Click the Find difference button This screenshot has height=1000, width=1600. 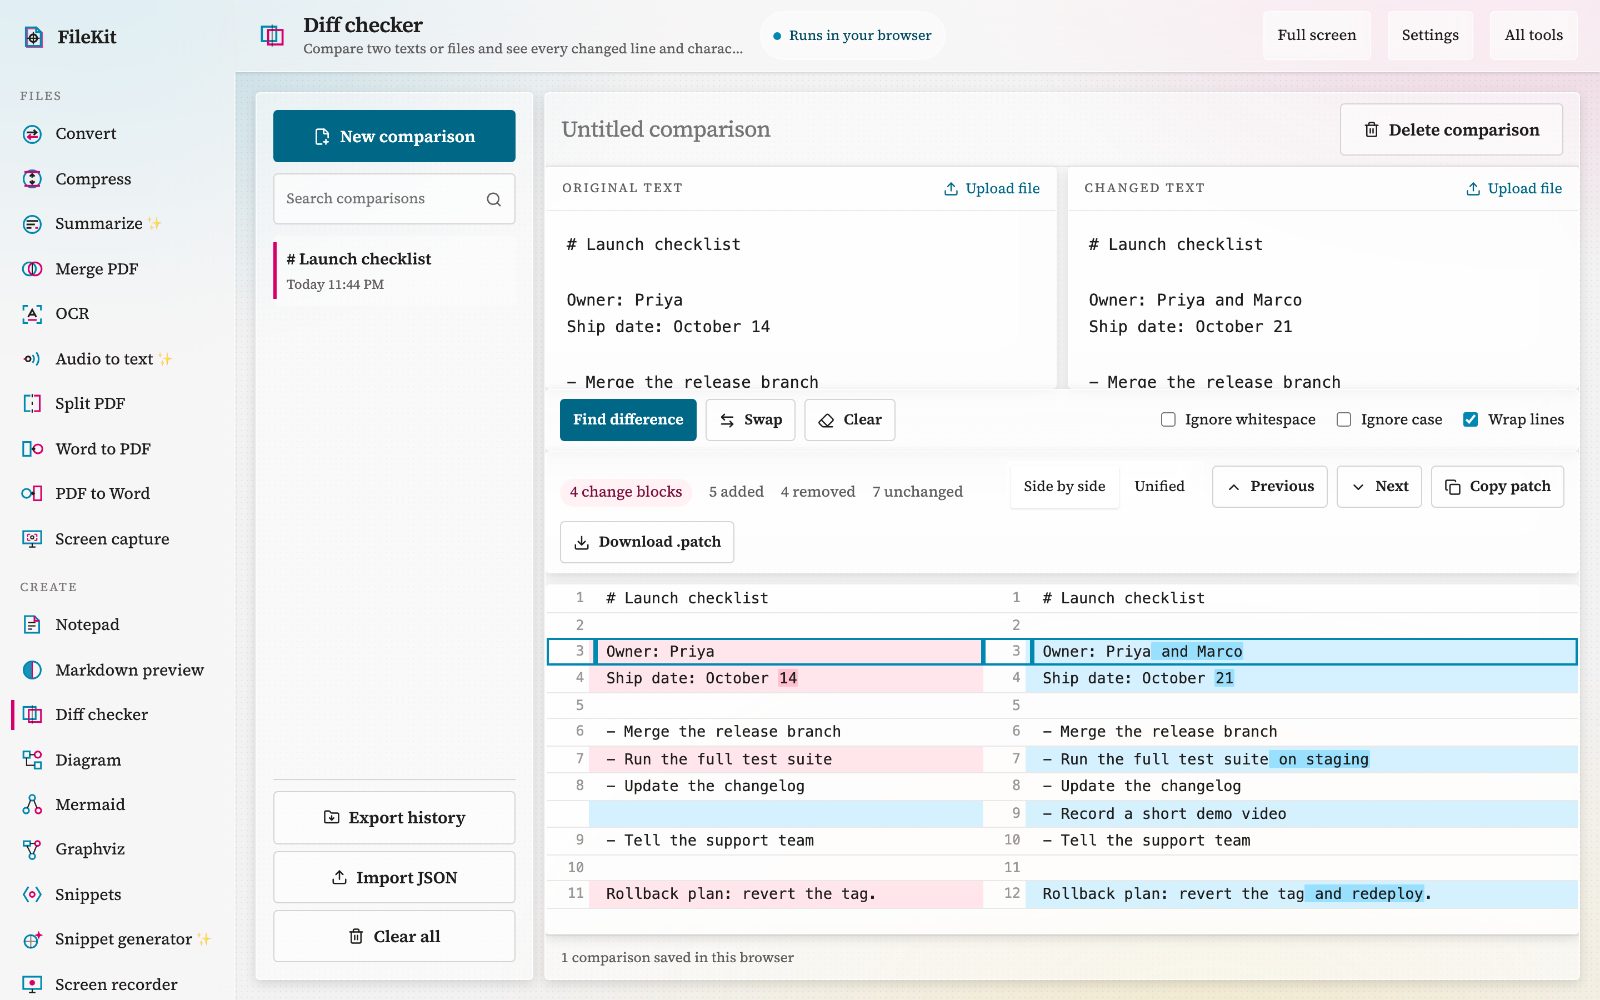click(628, 420)
